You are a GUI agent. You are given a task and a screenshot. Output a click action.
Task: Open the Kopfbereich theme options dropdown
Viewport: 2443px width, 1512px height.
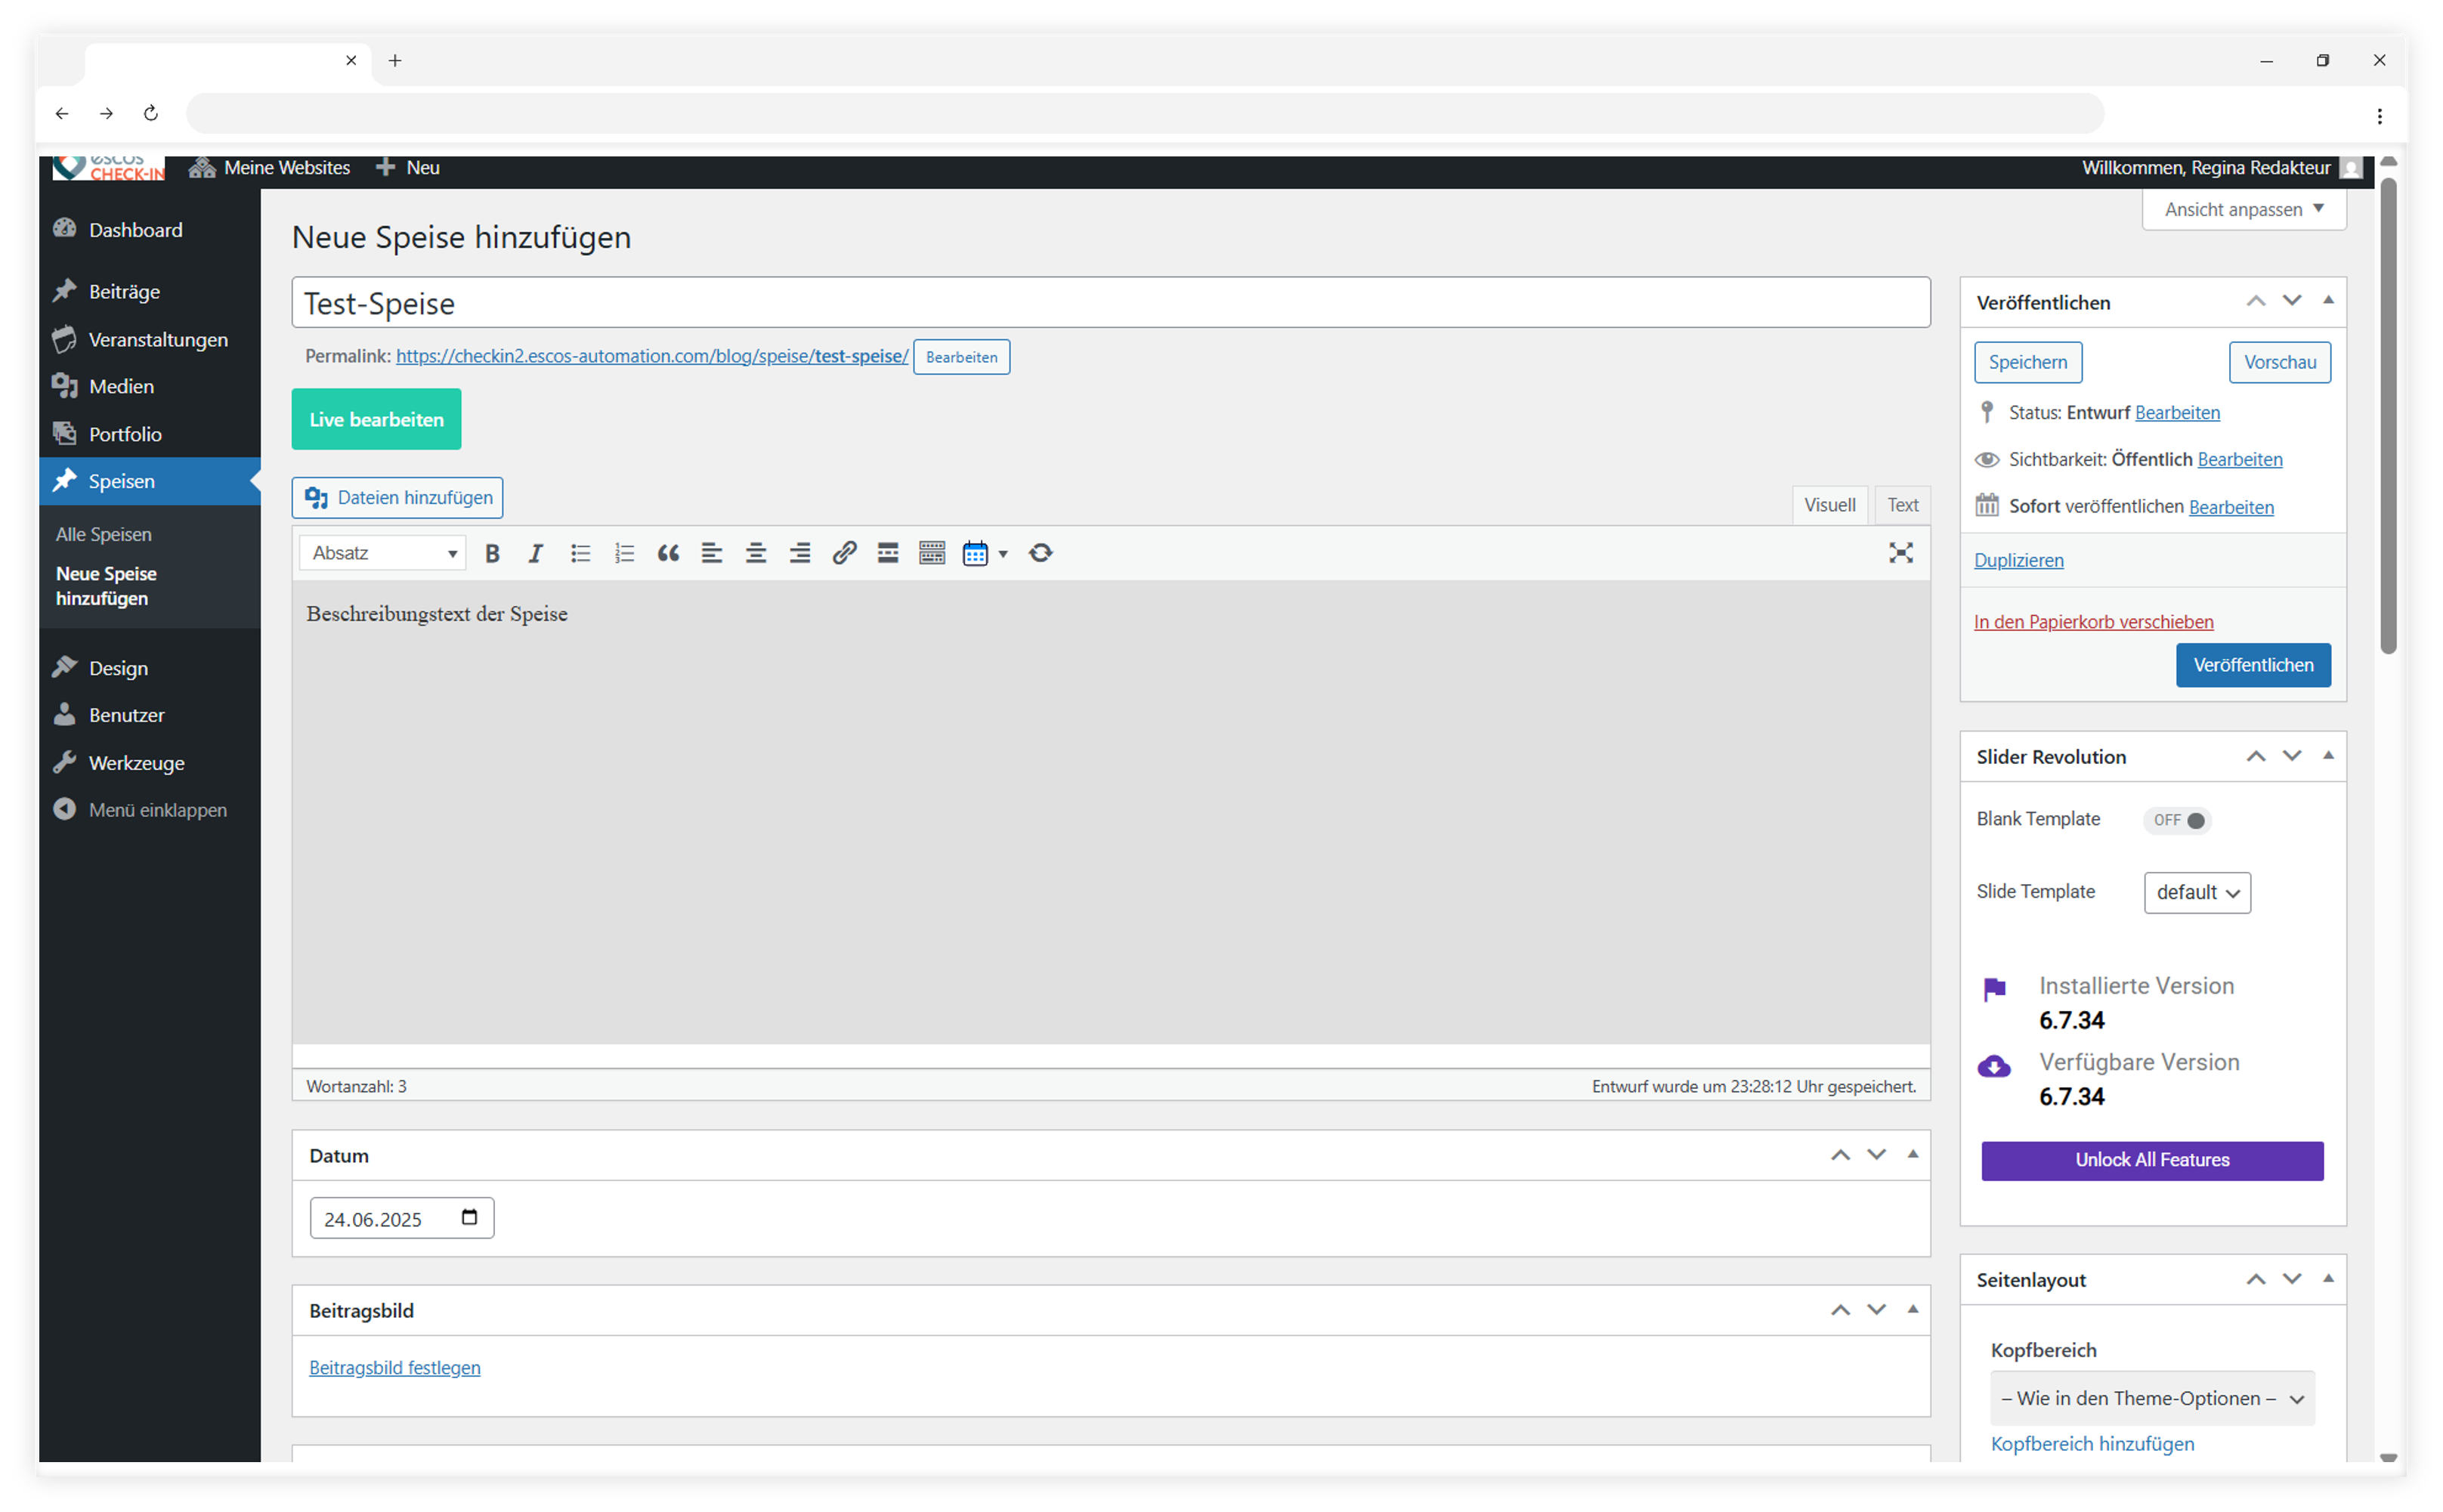tap(2152, 1398)
